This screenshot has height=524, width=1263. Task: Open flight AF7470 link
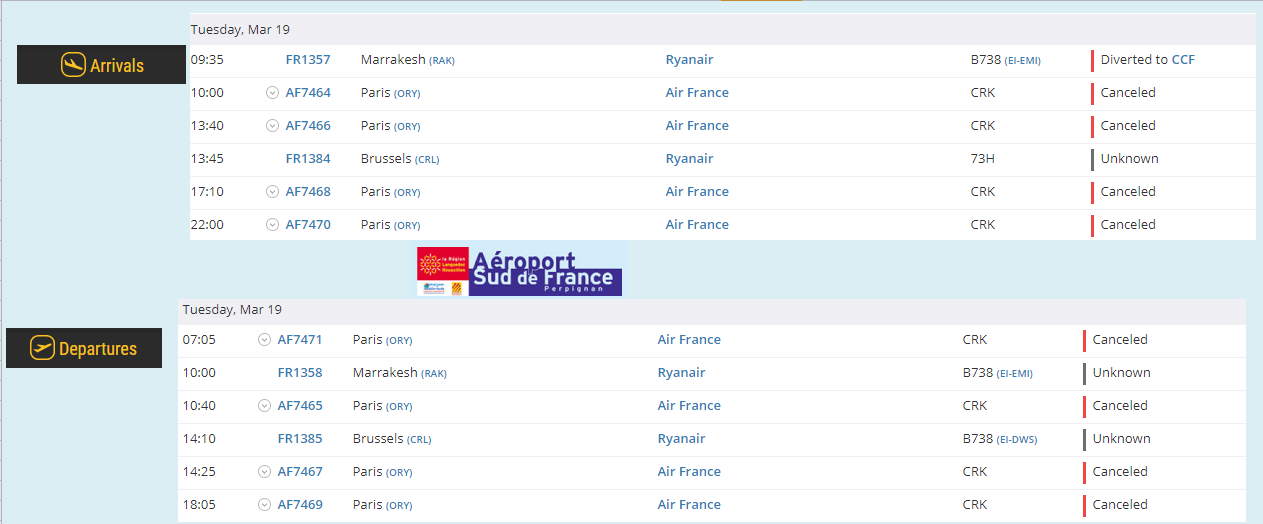[x=308, y=225]
